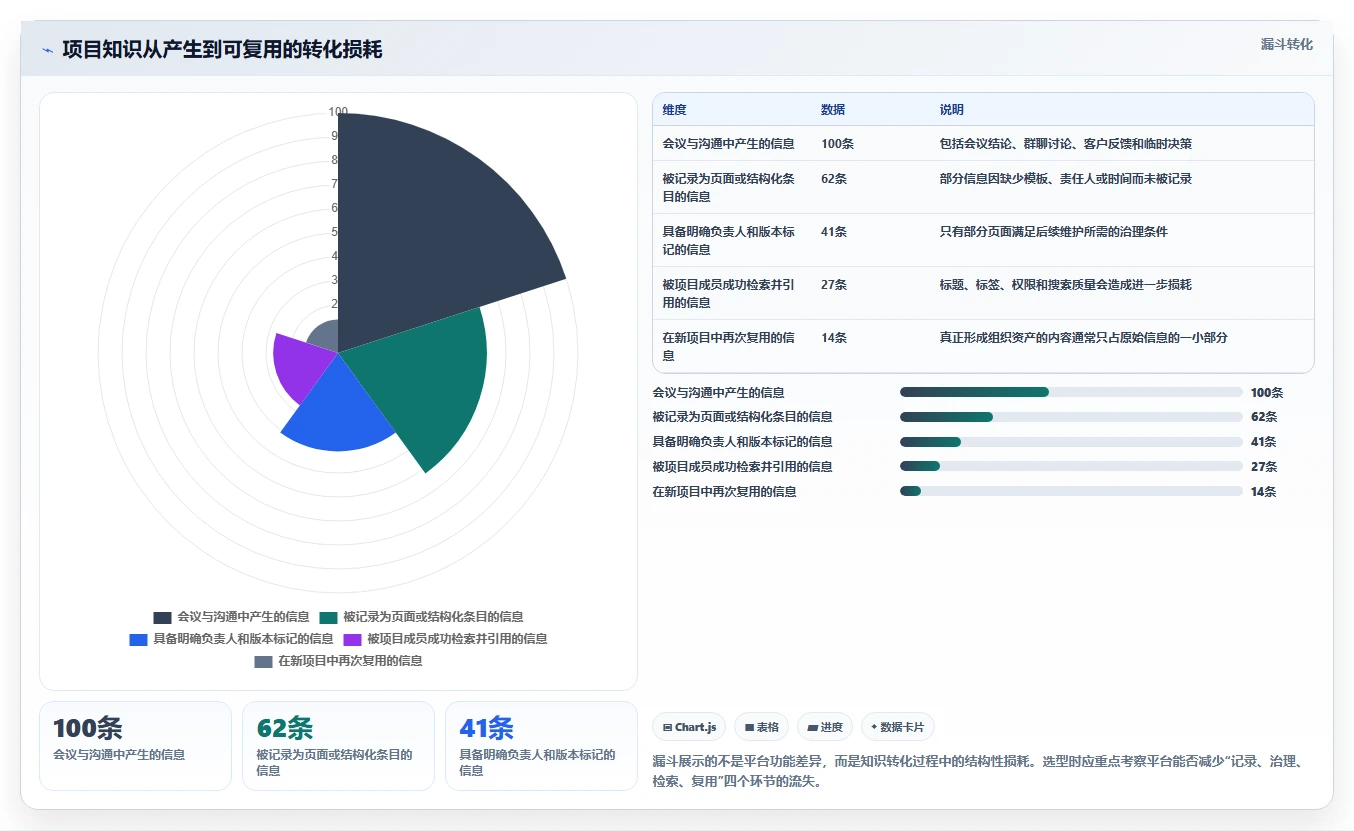Click the 进度 tag
The width and height of the screenshot is (1354, 831).
825,727
